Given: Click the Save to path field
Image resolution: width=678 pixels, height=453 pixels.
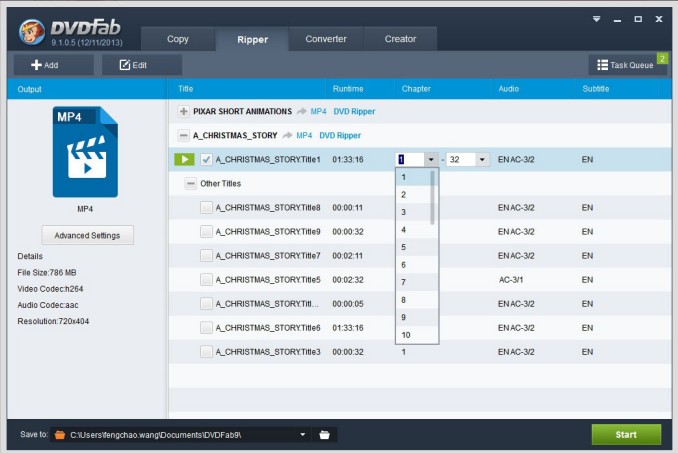Looking at the screenshot, I should click(x=182, y=435).
